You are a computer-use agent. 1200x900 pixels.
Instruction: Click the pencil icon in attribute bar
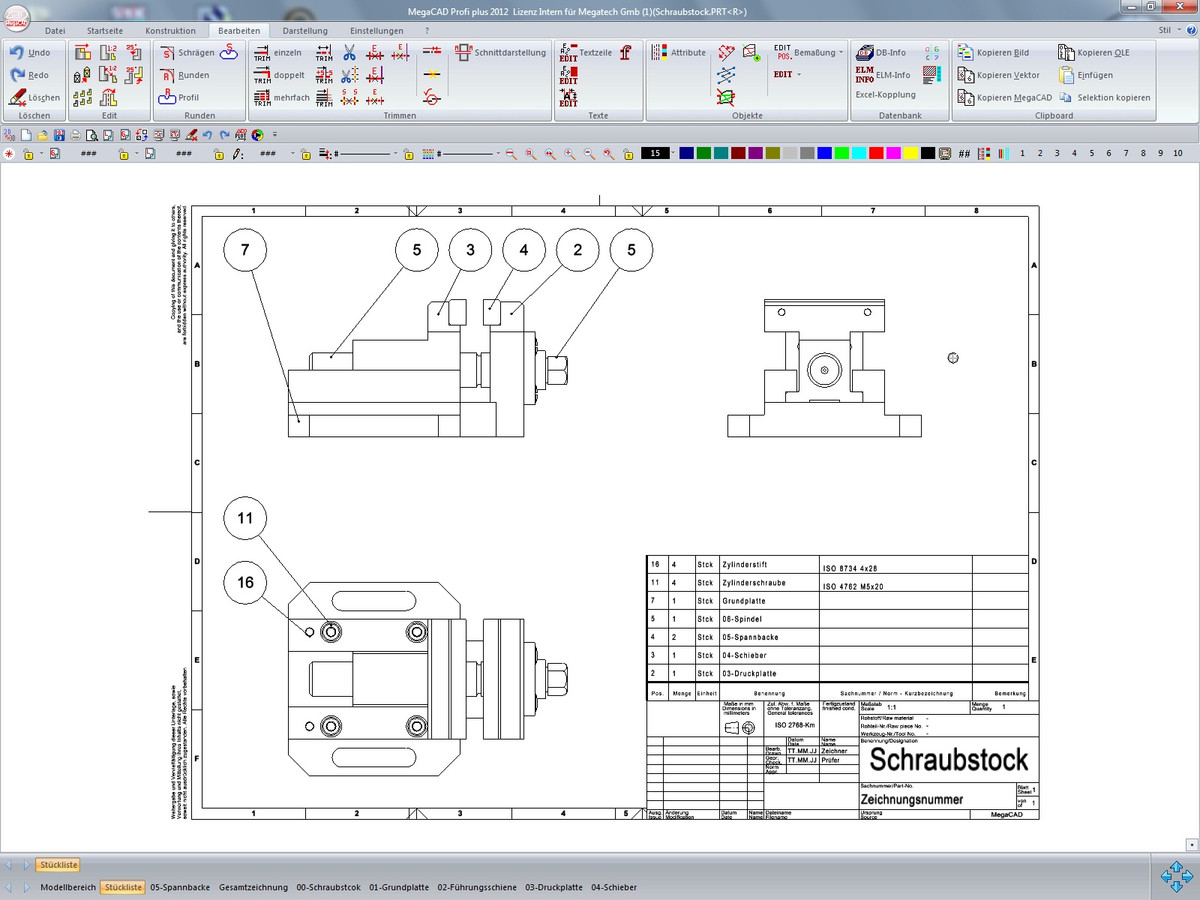pyautogui.click(x=237, y=154)
